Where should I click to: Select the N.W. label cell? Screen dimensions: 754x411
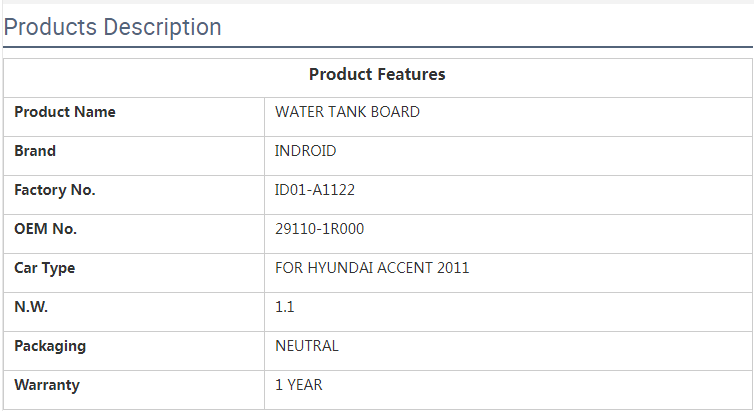tap(31, 307)
